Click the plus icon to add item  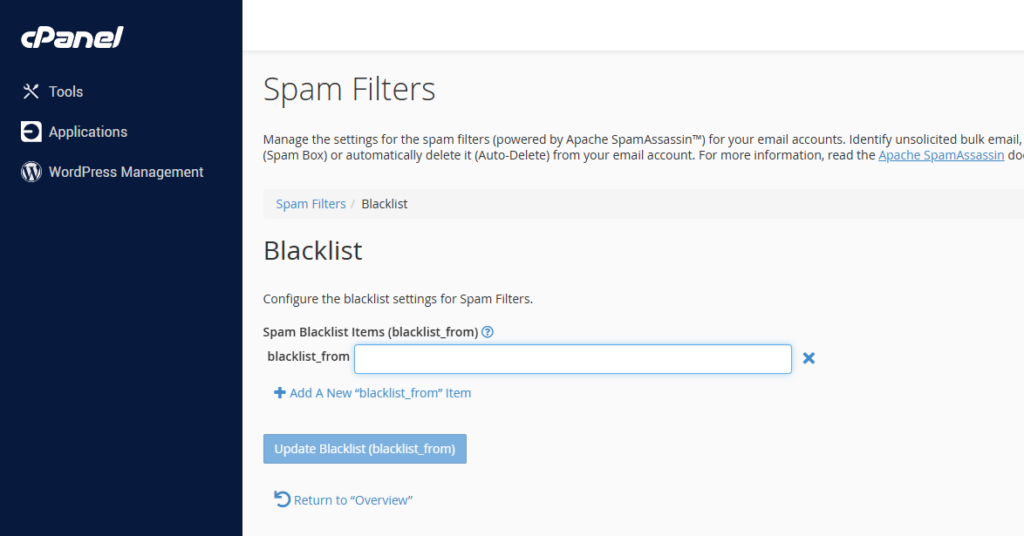pyautogui.click(x=280, y=393)
